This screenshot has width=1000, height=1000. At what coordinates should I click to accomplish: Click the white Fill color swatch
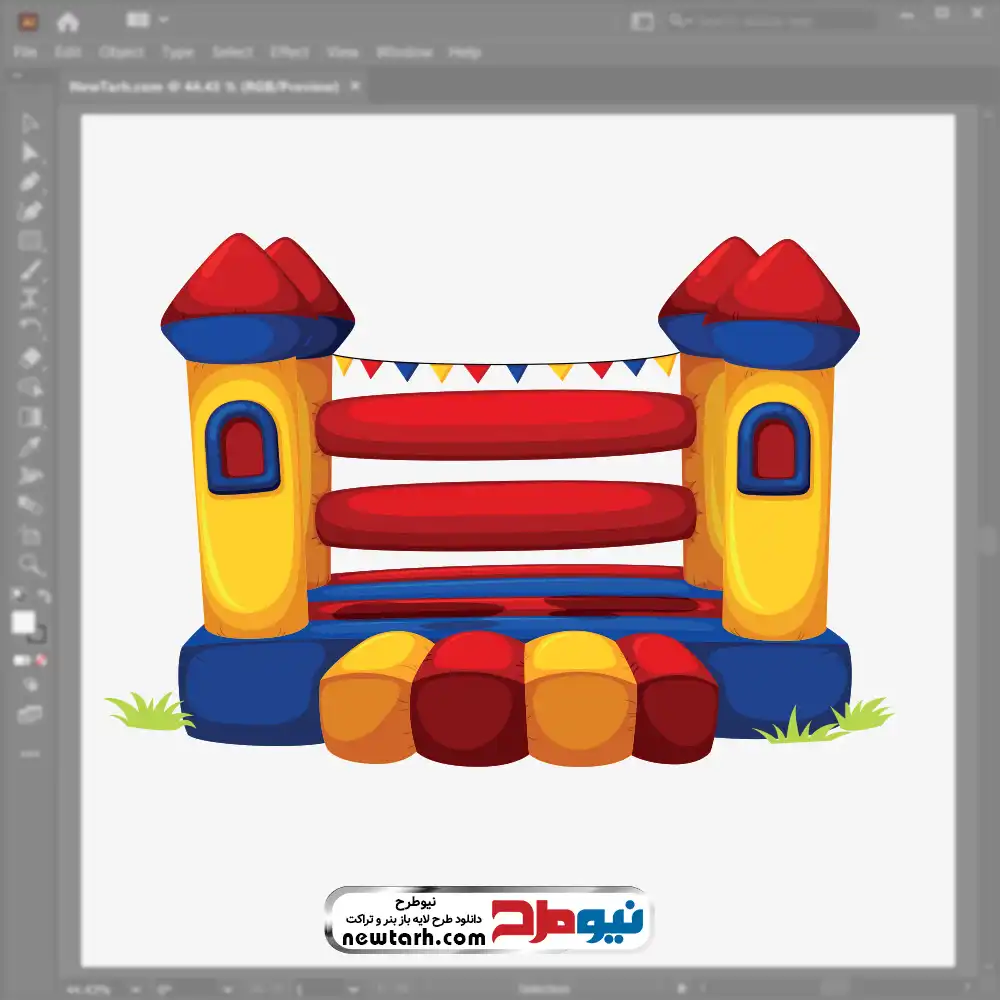pos(23,623)
